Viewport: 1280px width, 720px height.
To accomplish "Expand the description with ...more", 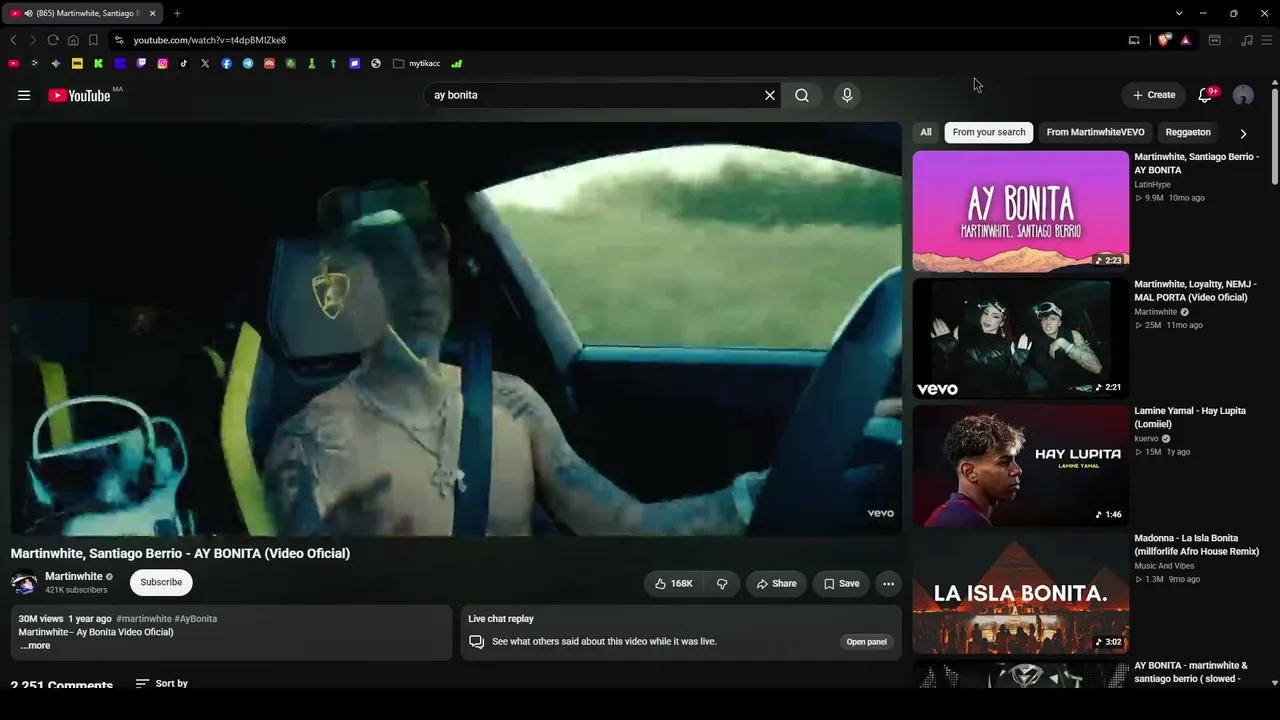I will tap(35, 646).
